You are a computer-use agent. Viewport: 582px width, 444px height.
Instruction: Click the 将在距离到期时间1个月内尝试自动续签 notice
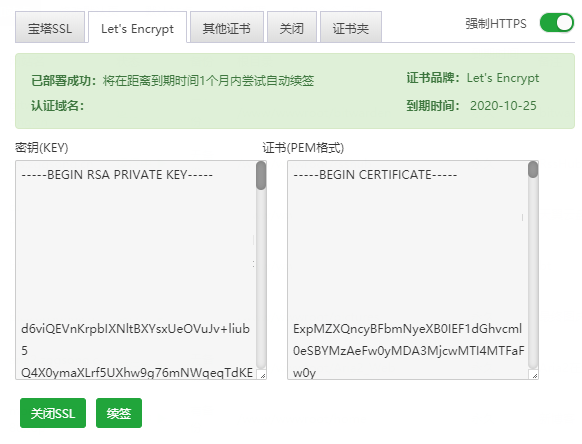pos(208,81)
